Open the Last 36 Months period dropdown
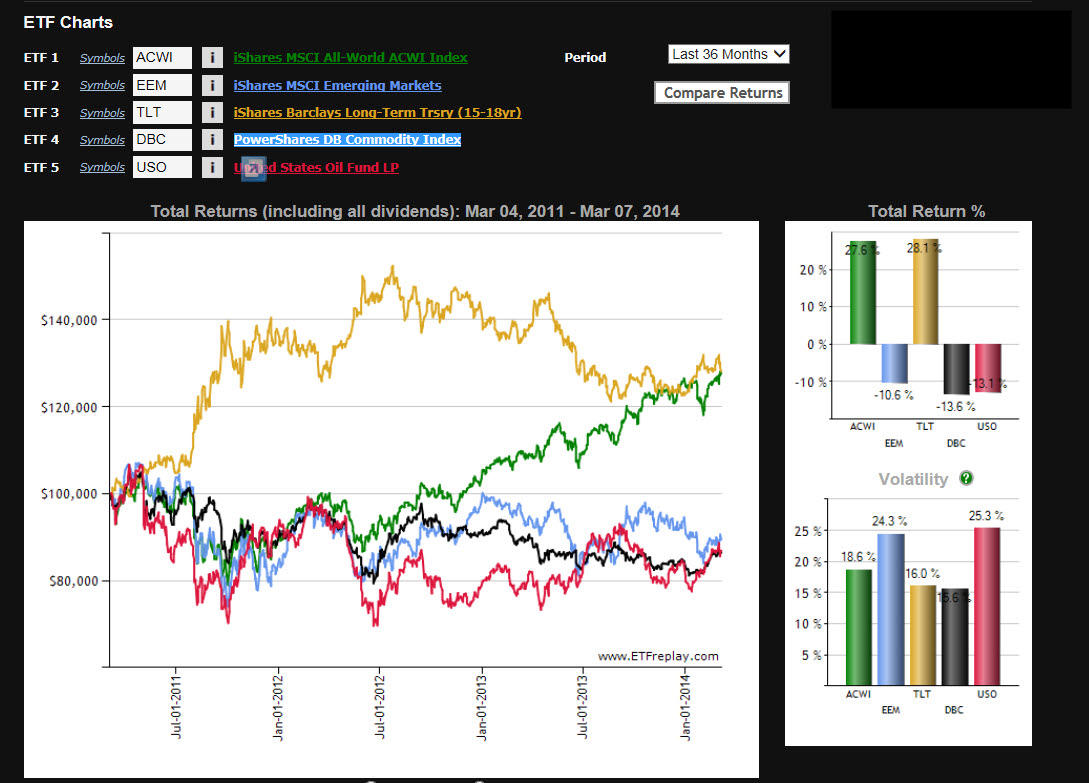Screen dimensions: 1089x783 [x=728, y=54]
